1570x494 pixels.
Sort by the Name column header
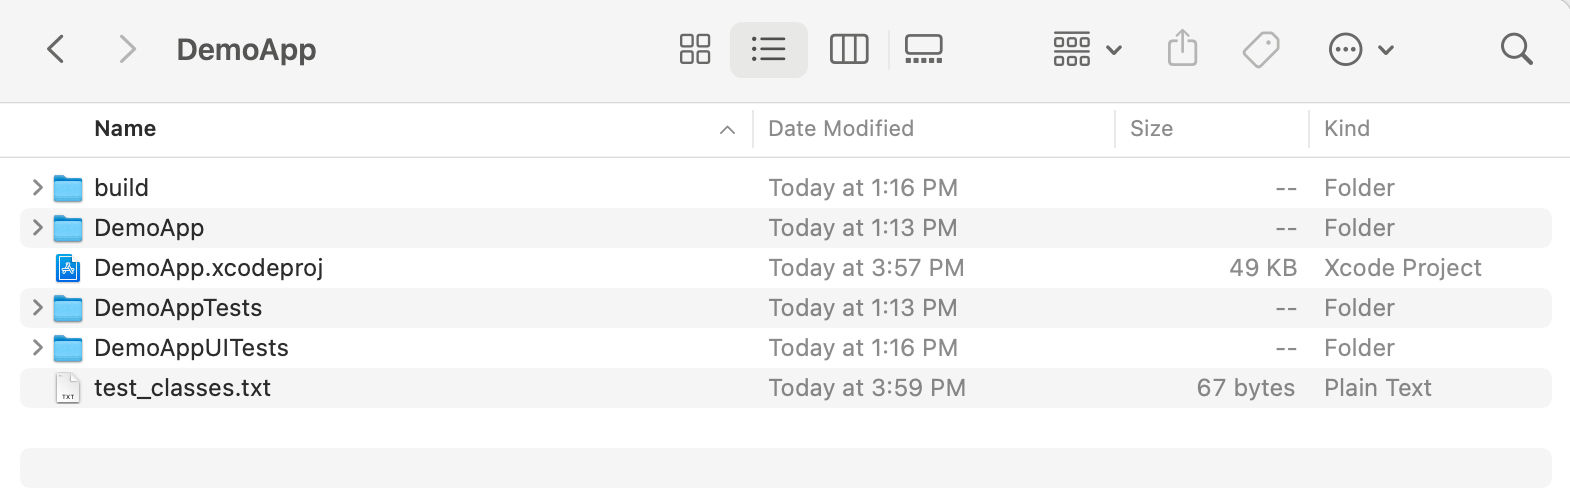click(x=125, y=129)
